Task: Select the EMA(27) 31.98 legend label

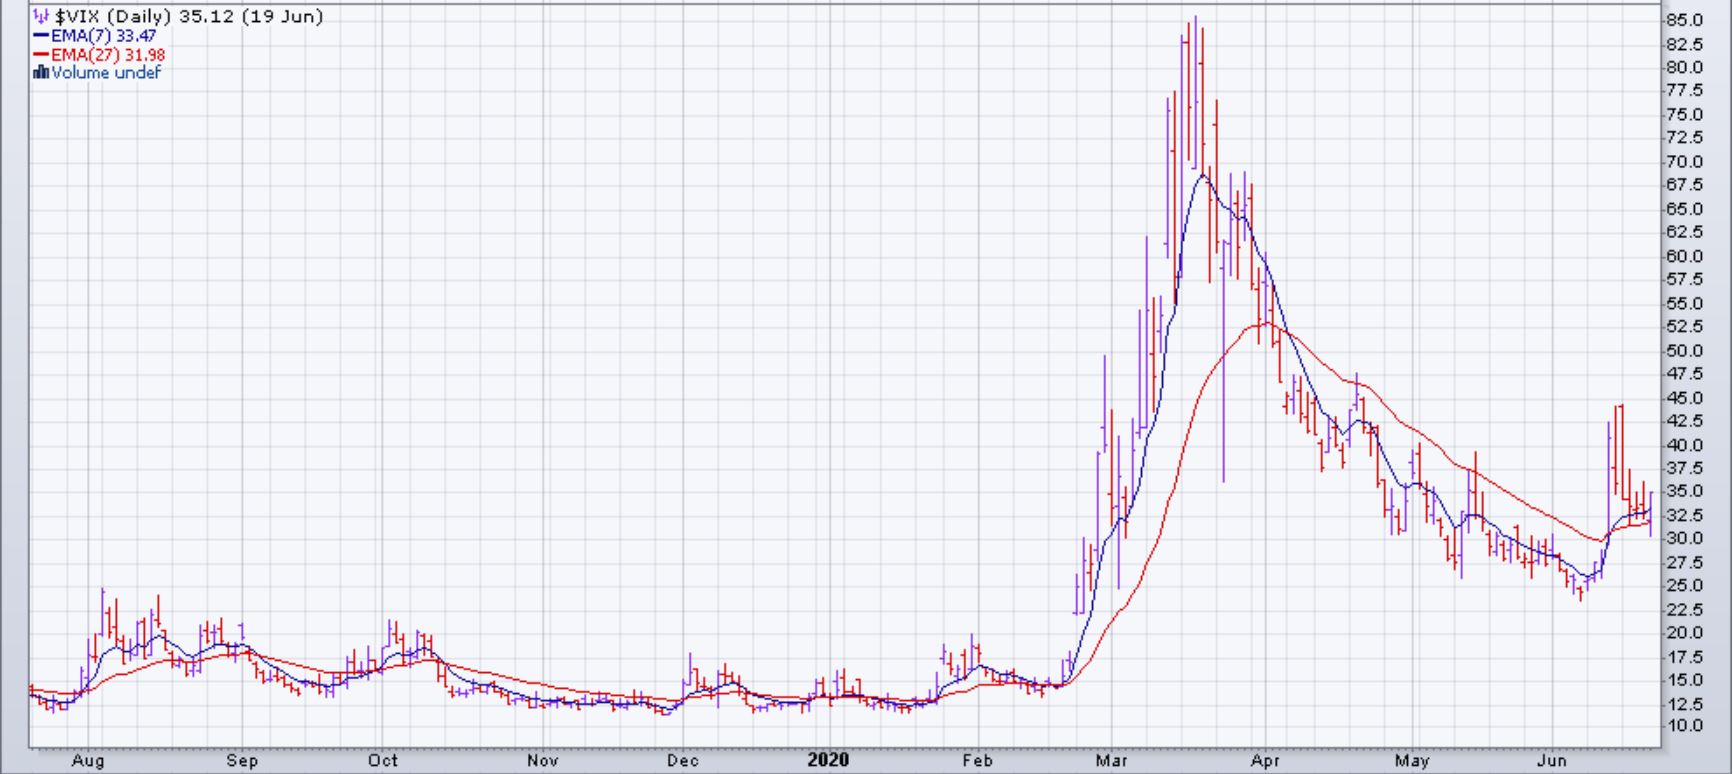Action: (107, 55)
